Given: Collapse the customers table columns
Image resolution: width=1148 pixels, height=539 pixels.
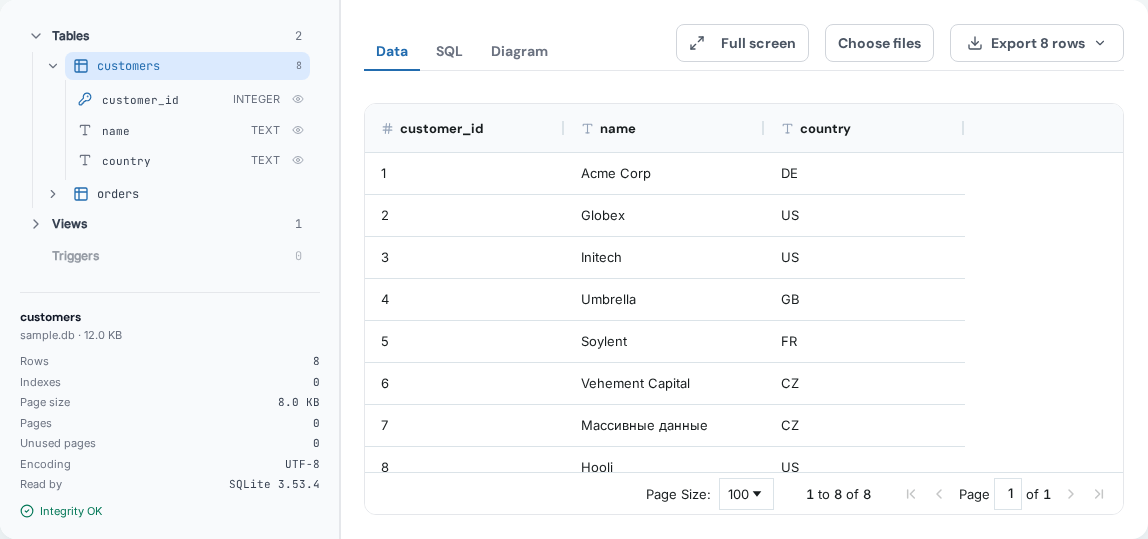Looking at the screenshot, I should tap(53, 66).
